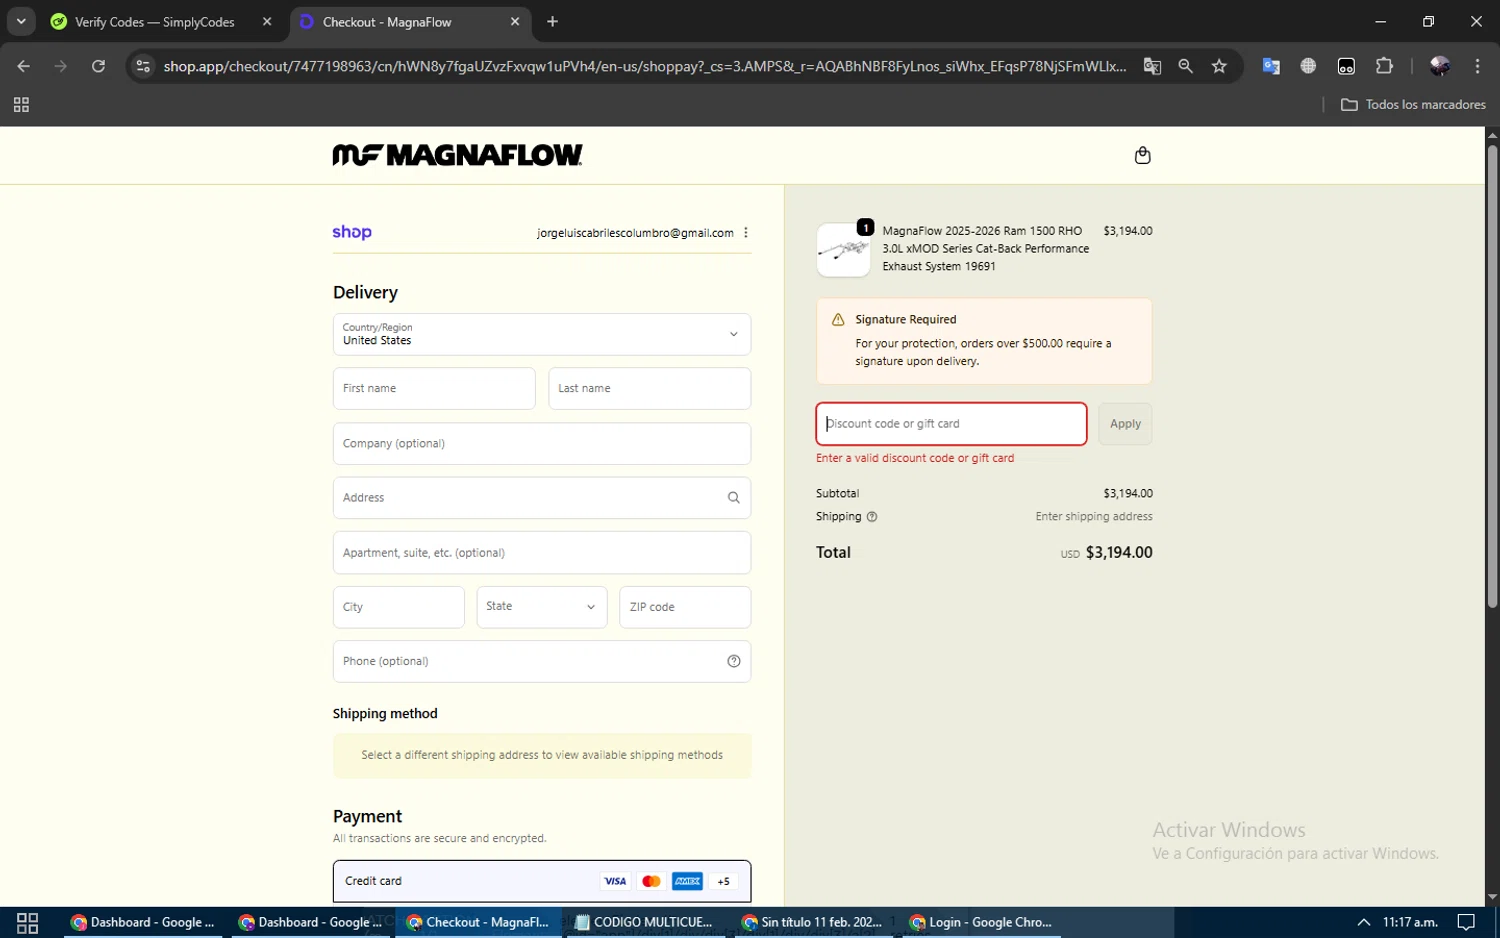Click the phone field help question icon
The width and height of the screenshot is (1500, 938).
coord(733,661)
